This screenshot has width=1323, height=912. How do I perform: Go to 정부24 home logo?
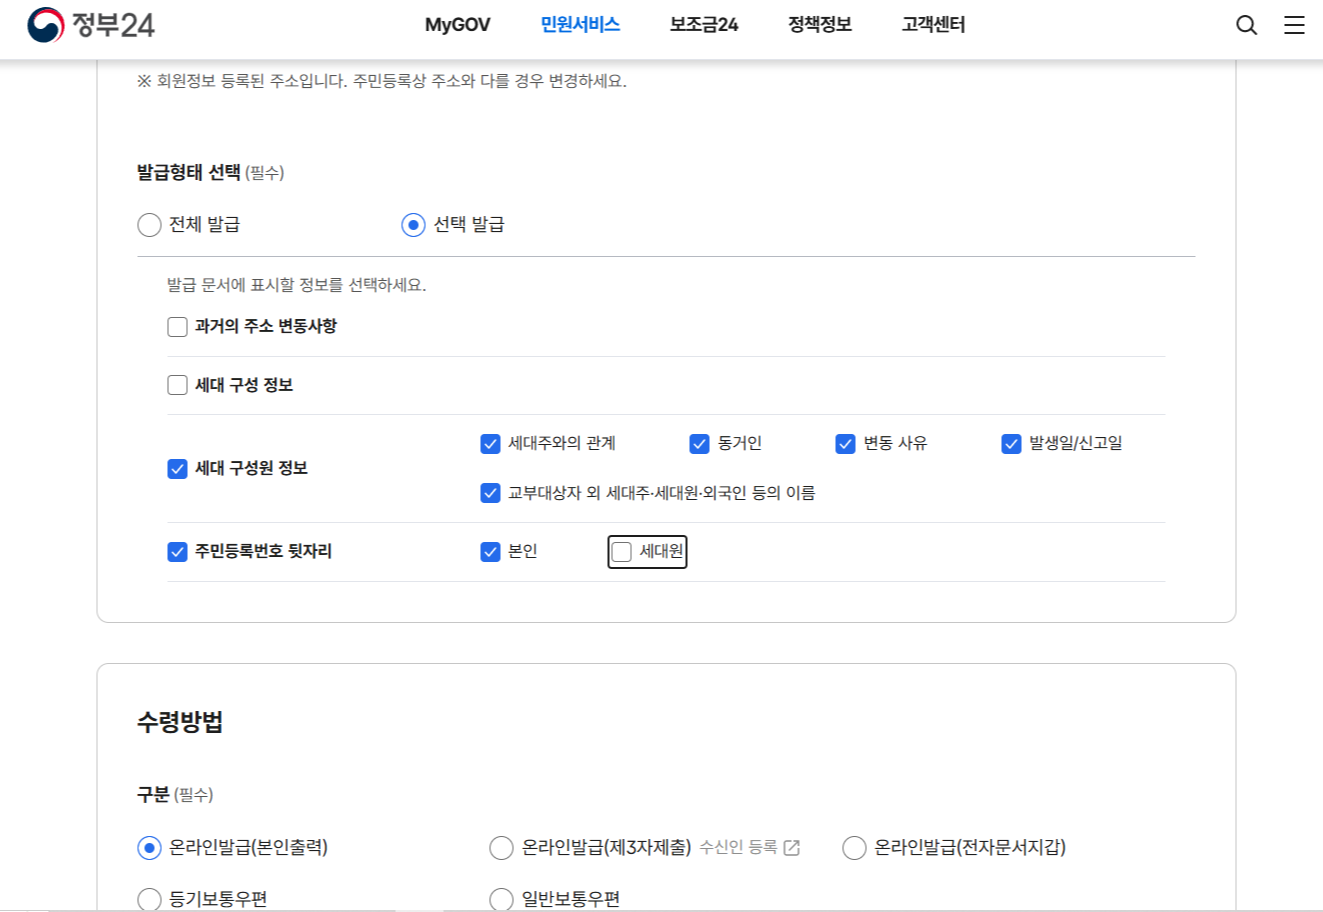click(x=91, y=25)
